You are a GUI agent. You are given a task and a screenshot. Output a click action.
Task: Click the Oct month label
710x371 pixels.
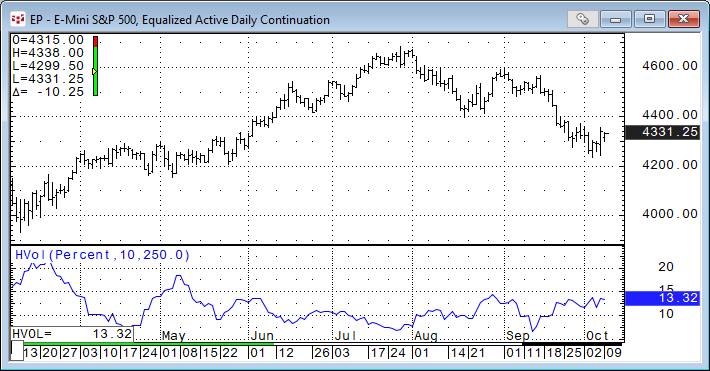point(598,336)
